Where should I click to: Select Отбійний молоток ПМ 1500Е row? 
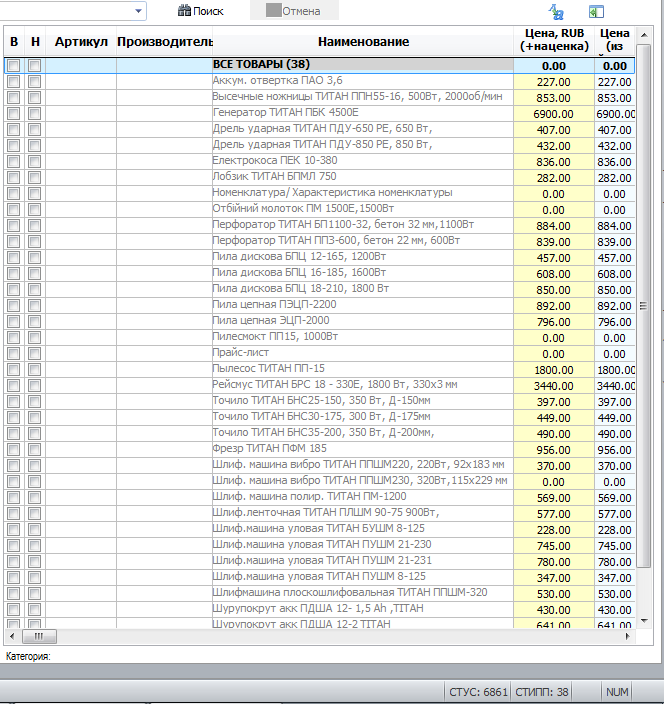[319, 210]
